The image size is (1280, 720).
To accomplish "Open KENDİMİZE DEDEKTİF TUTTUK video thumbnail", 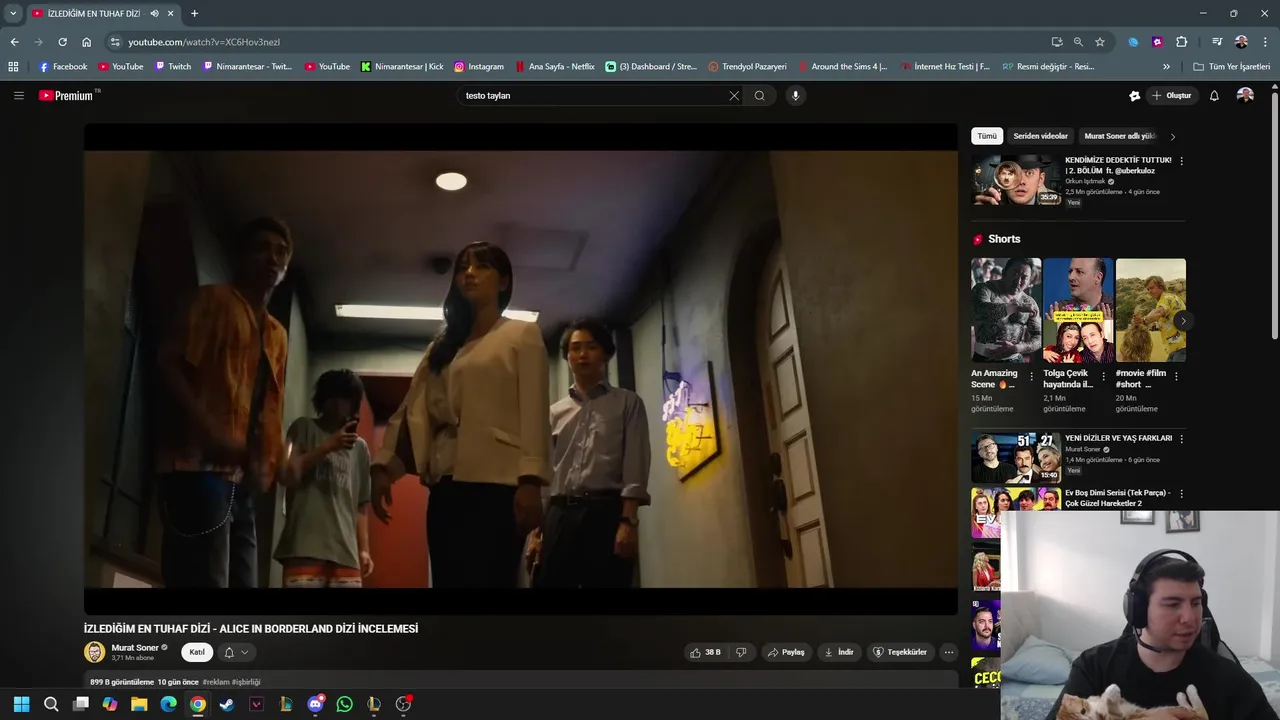I will tap(1016, 180).
